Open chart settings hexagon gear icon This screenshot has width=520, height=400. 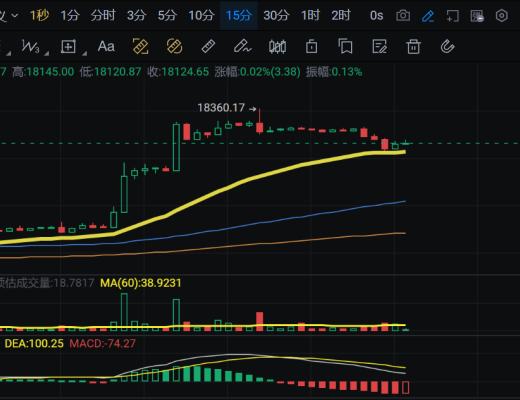(x=502, y=16)
